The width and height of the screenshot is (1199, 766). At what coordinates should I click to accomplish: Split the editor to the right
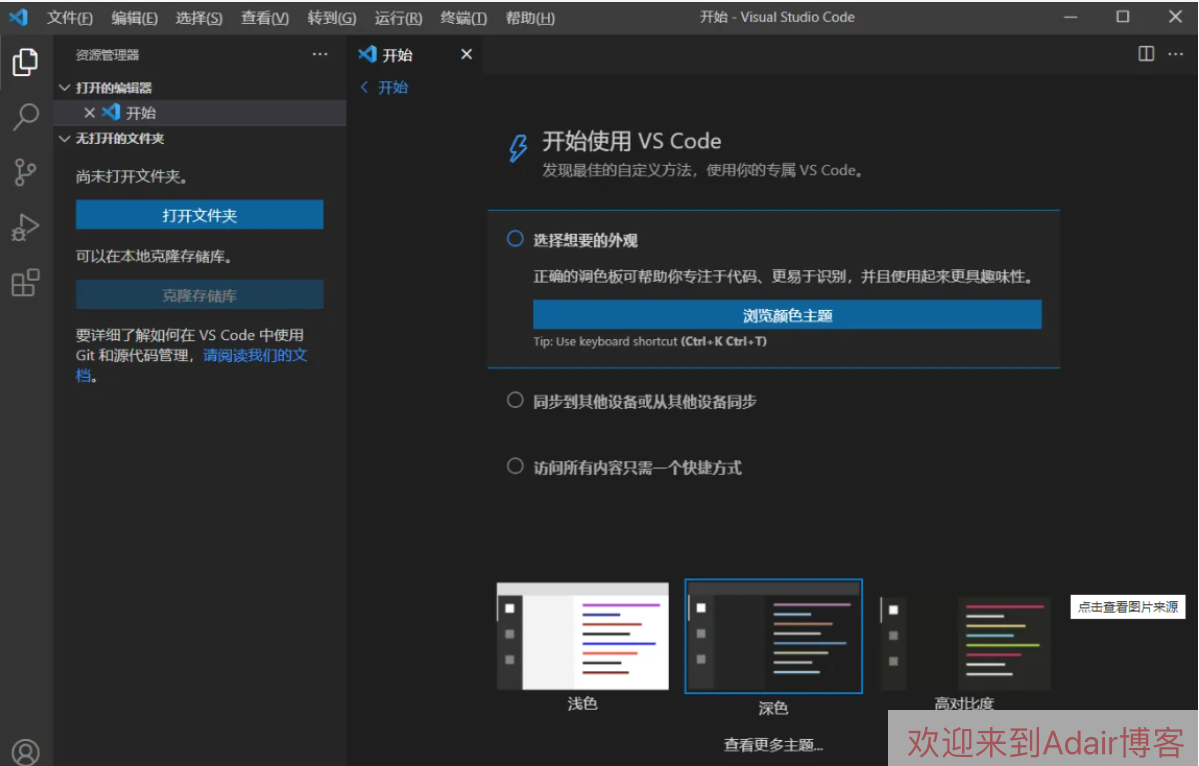(x=1145, y=54)
